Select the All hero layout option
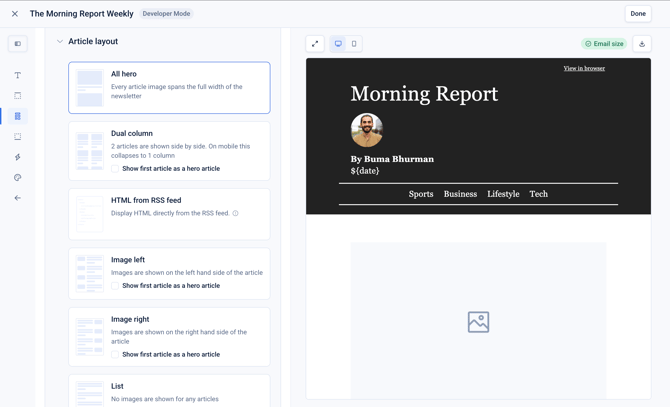 pos(169,88)
